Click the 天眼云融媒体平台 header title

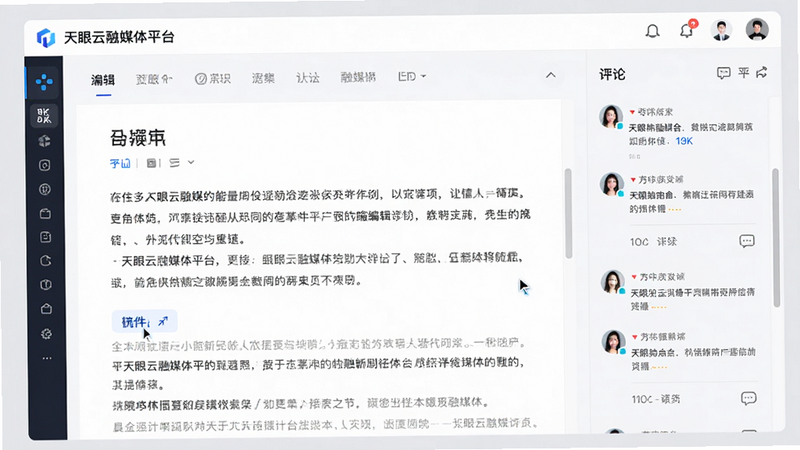click(119, 37)
